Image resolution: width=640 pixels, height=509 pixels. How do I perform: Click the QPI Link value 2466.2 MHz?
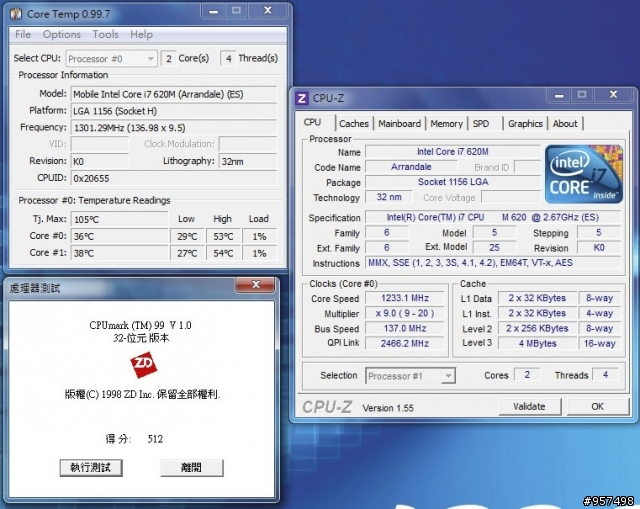404,343
